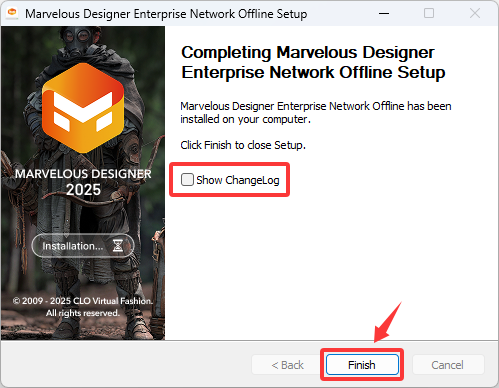Minimize the setup window

[x=384, y=13]
